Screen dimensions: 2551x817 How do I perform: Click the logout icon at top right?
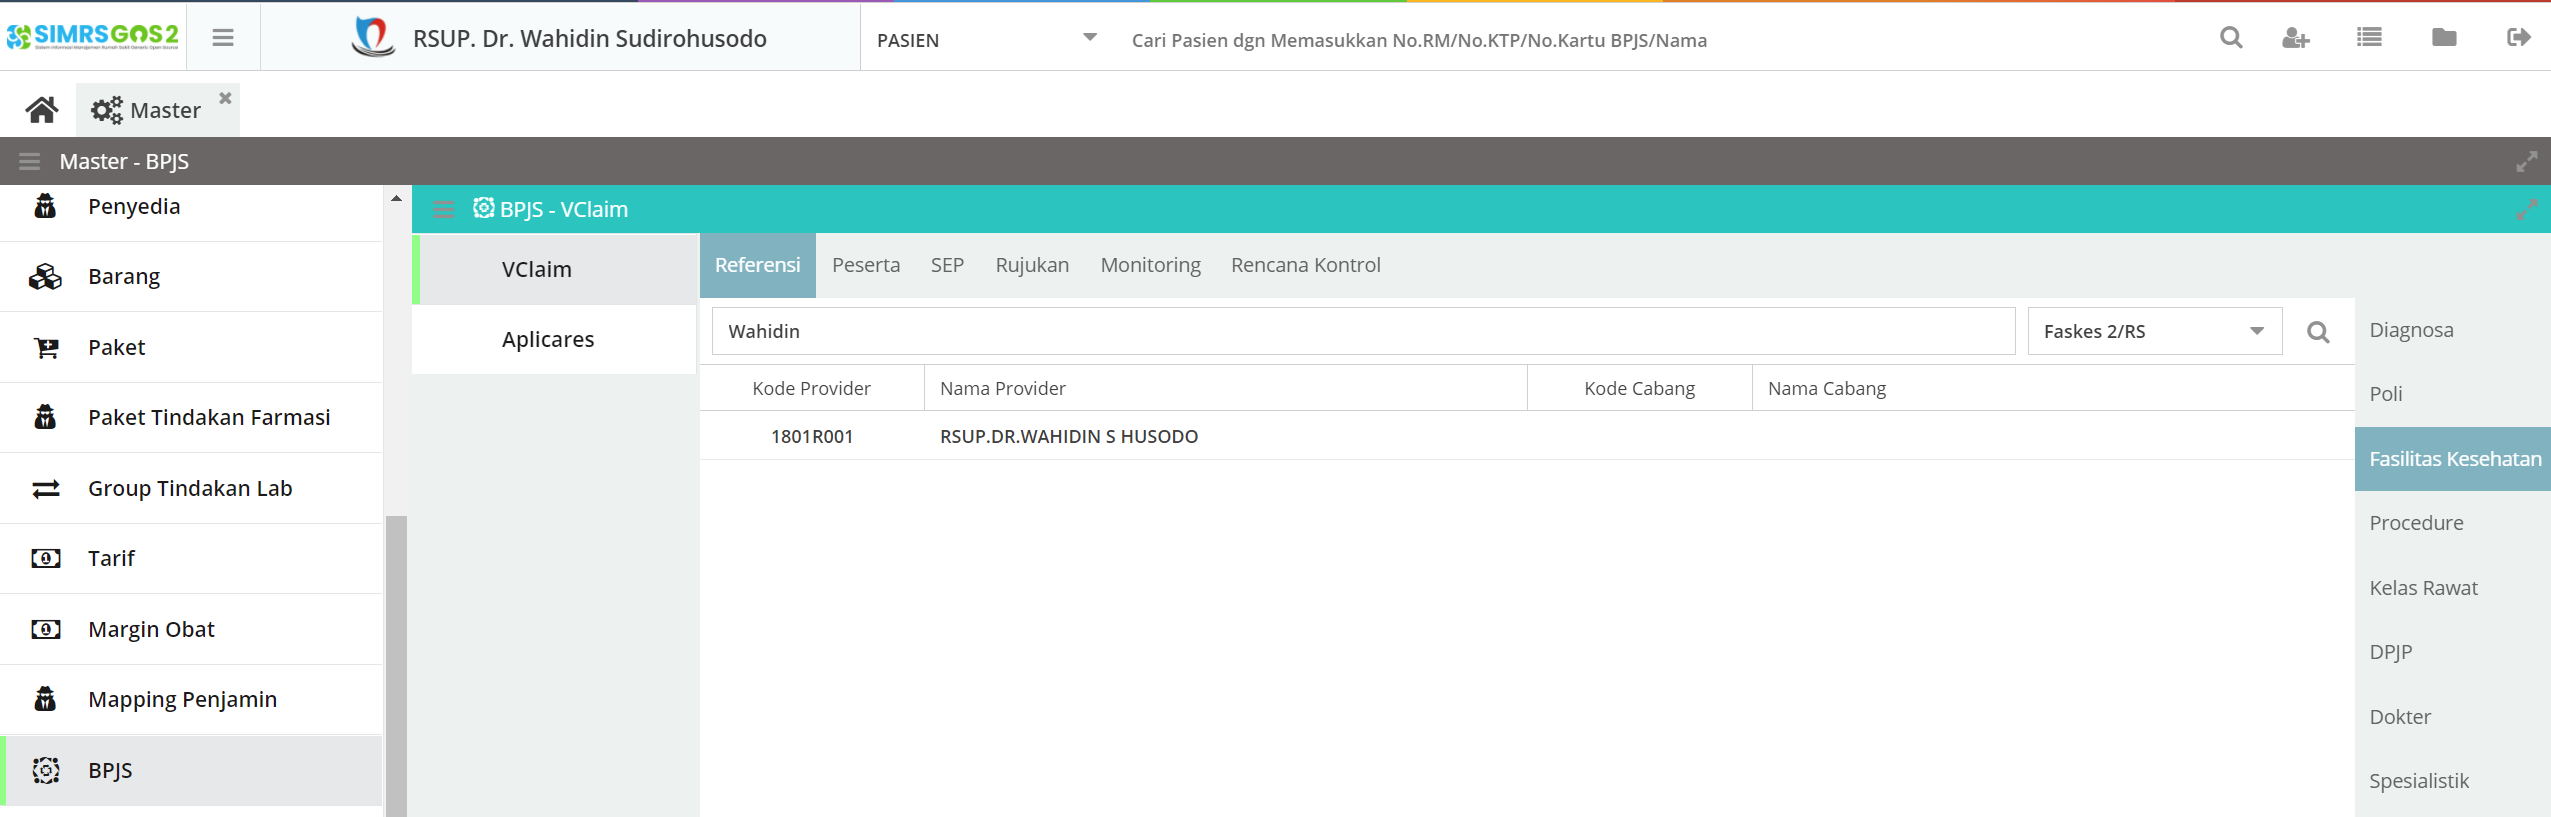[2518, 38]
